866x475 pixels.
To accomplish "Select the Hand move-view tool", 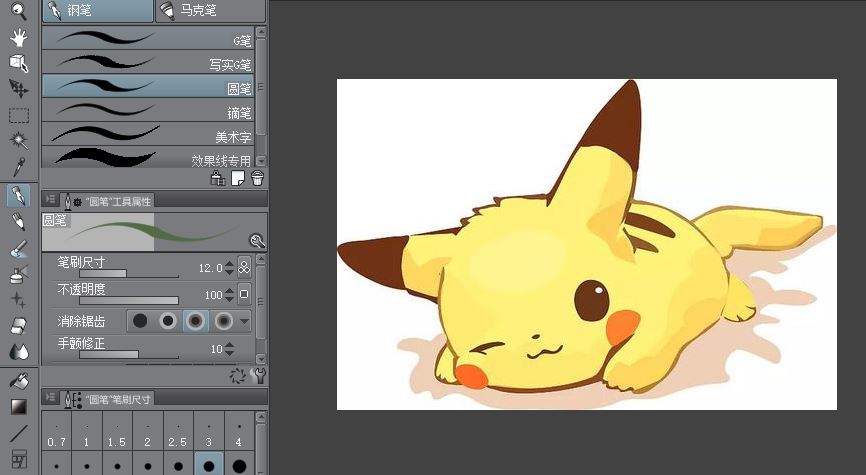I will pos(19,37).
